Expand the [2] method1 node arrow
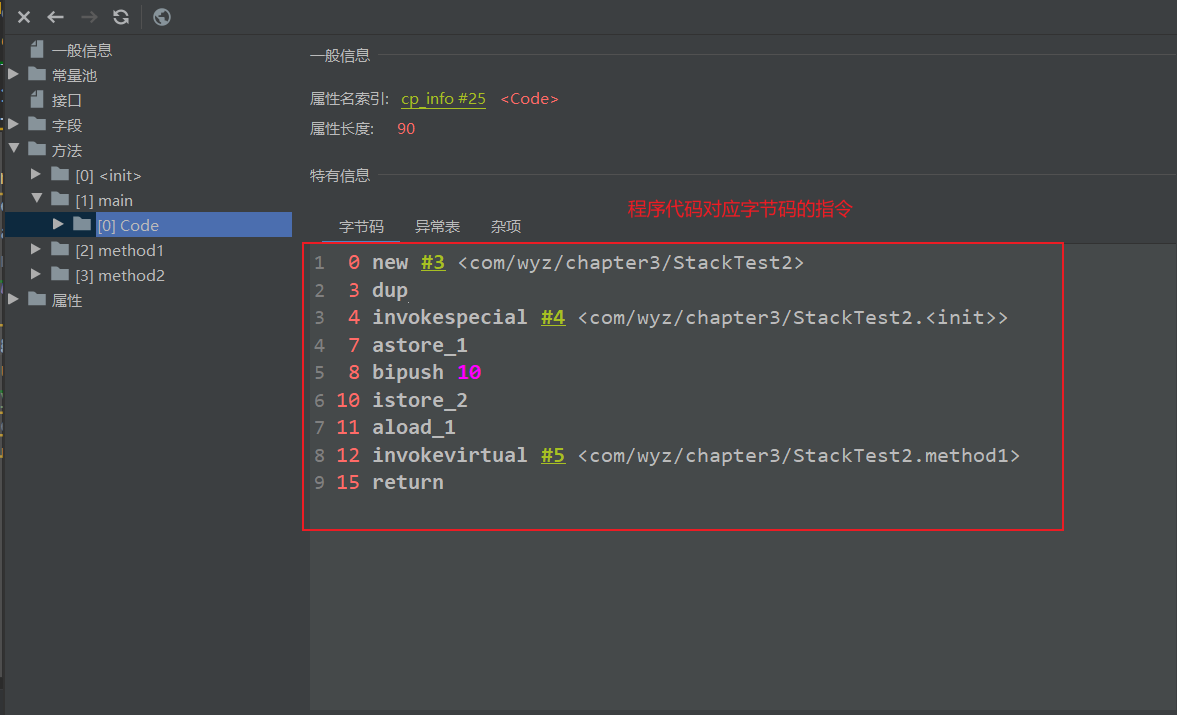Screen dimensions: 1177x715 tap(37, 250)
